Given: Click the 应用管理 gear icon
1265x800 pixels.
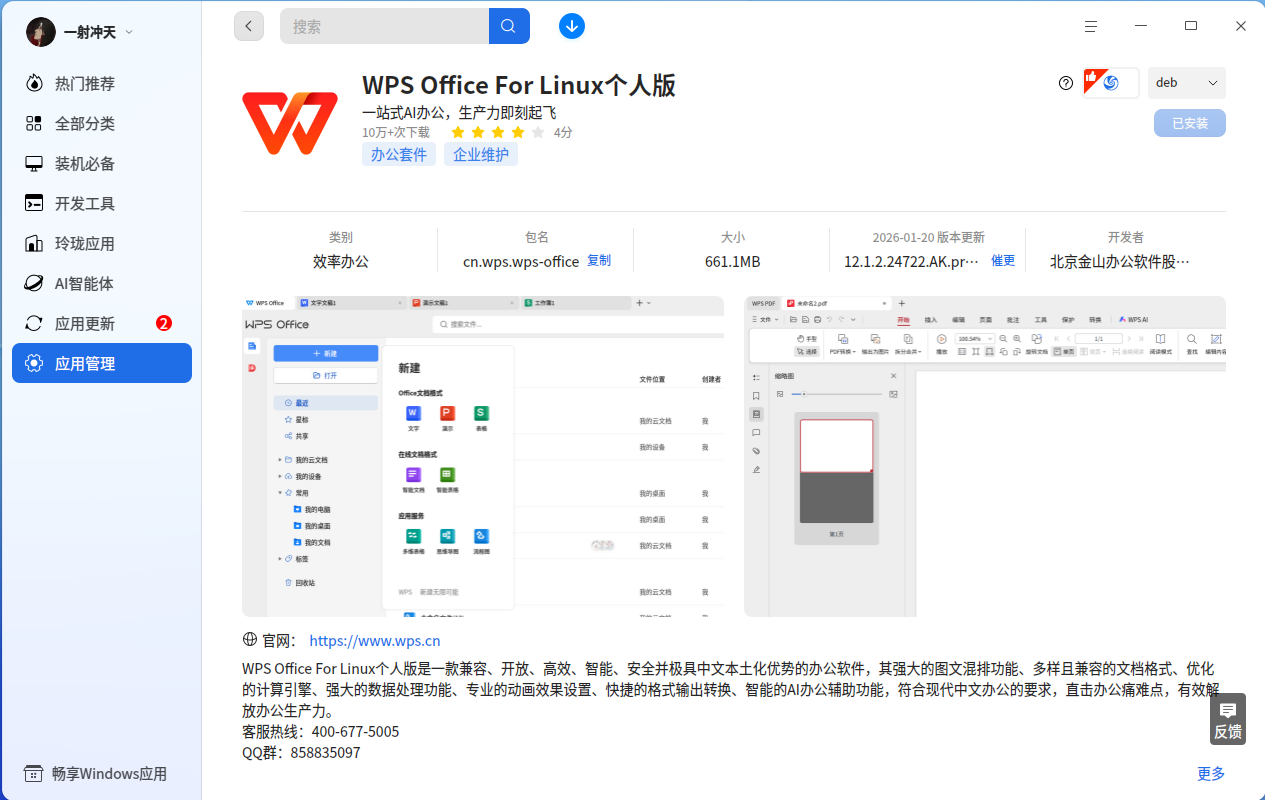Looking at the screenshot, I should pyautogui.click(x=34, y=363).
